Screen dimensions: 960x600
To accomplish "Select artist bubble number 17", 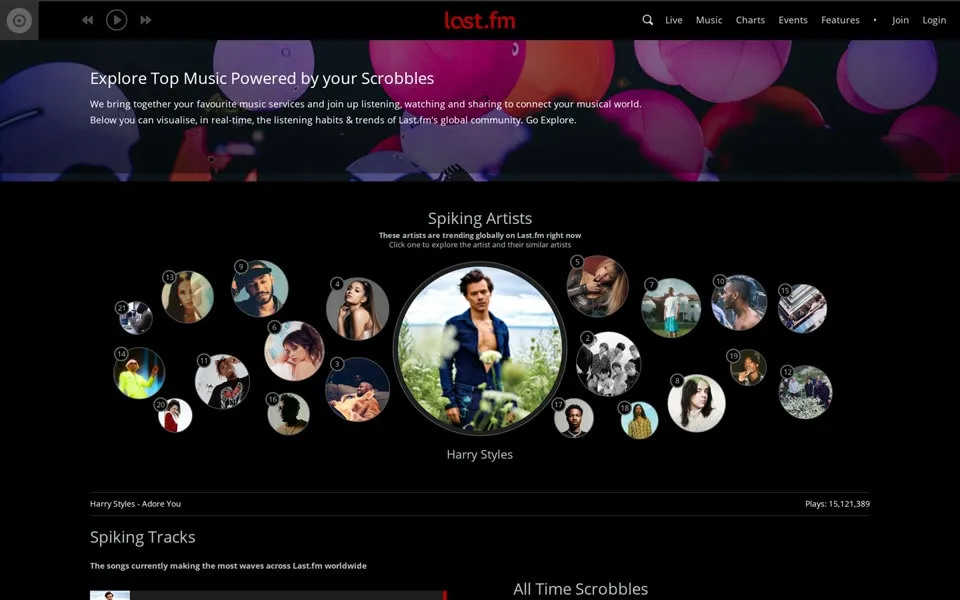I will (x=574, y=418).
